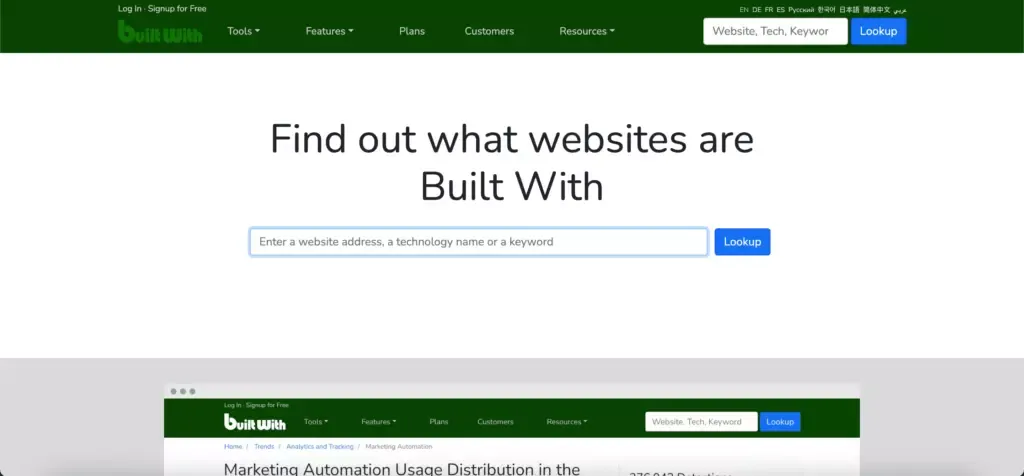Switch site language to EN

pos(744,10)
